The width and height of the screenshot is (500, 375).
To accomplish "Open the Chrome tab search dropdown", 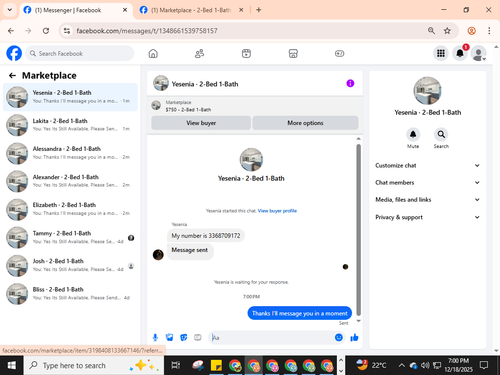I will (10, 10).
